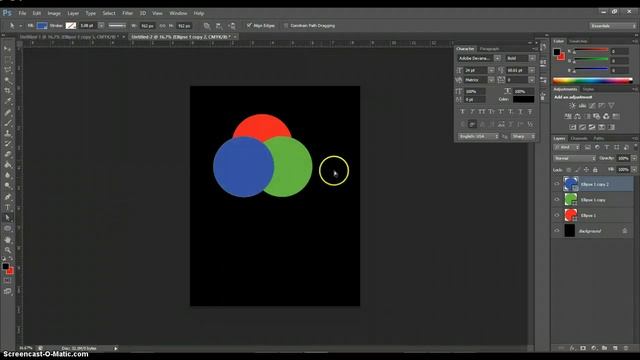Click the shape Fill color swatch
Viewport: 640px width, 360px height.
(x=42, y=26)
